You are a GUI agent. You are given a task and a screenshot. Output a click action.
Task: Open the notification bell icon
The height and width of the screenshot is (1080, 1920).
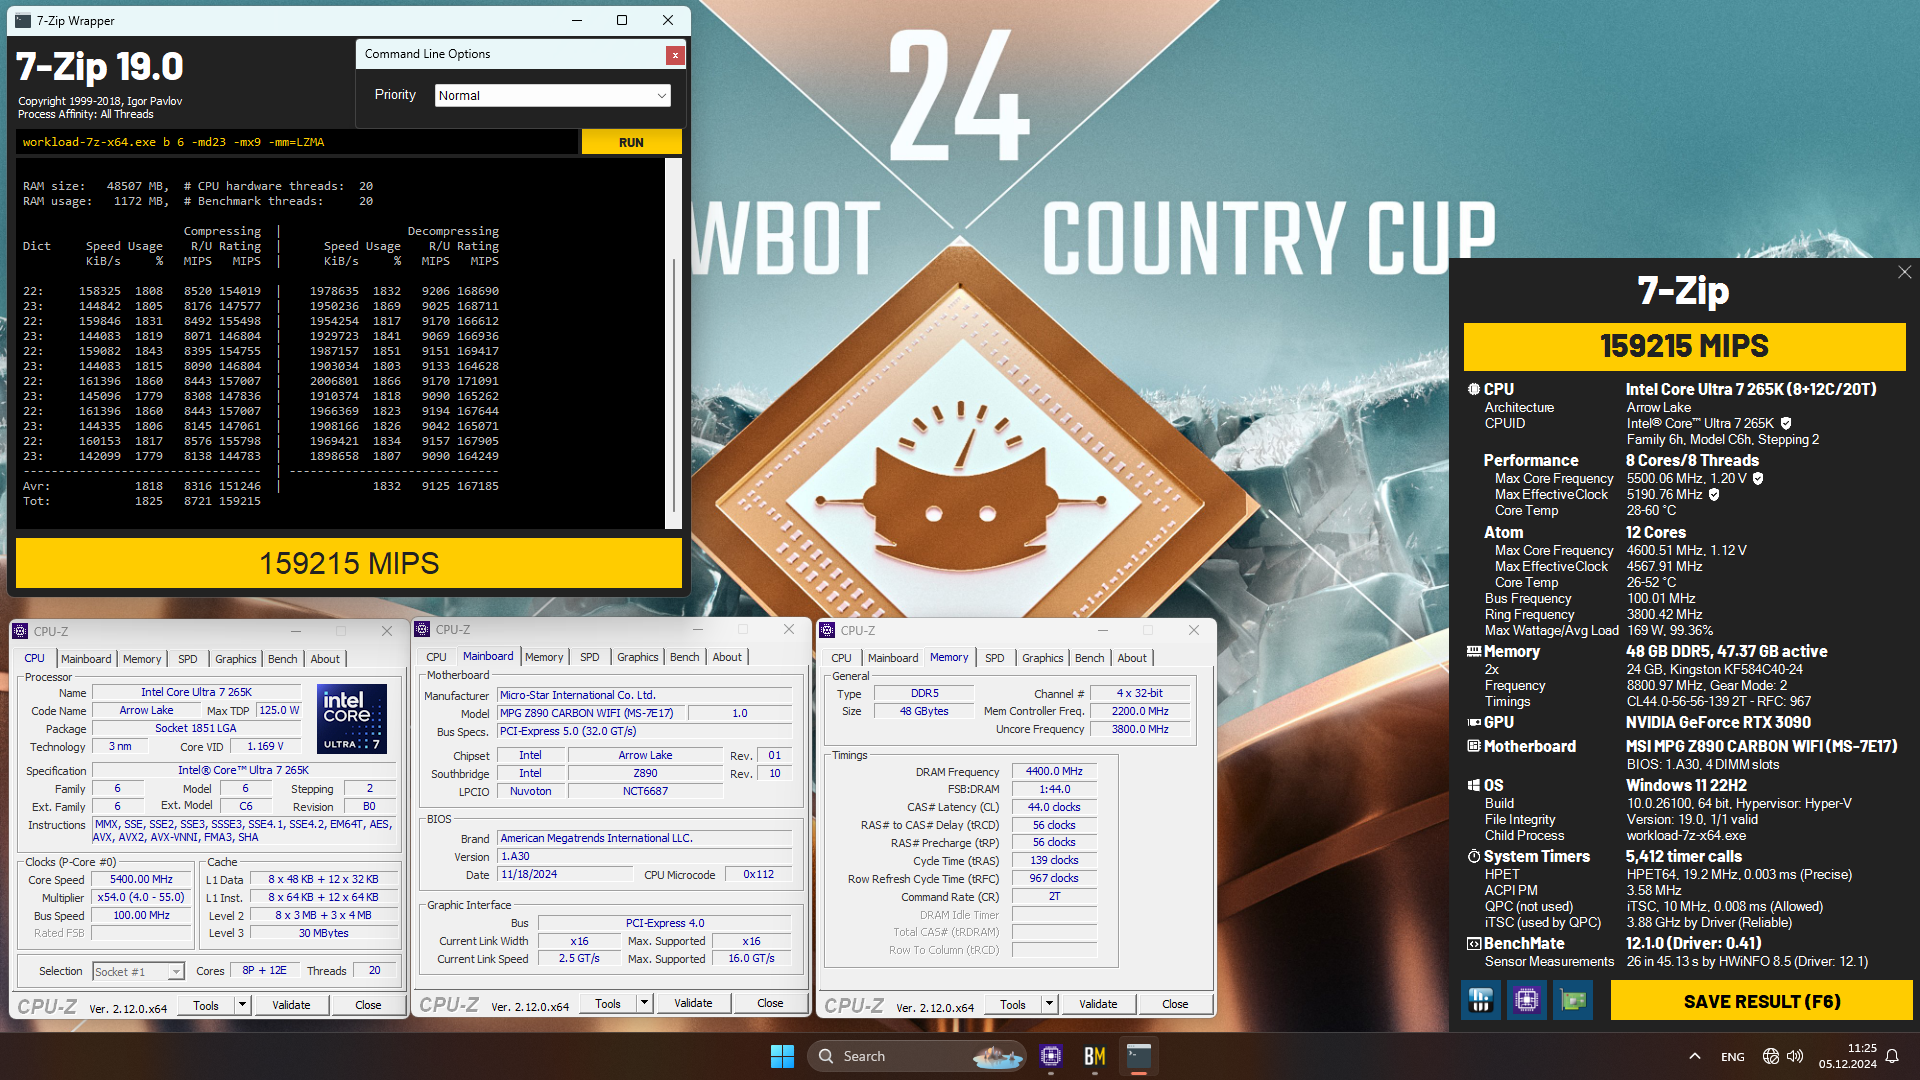tap(1892, 1056)
